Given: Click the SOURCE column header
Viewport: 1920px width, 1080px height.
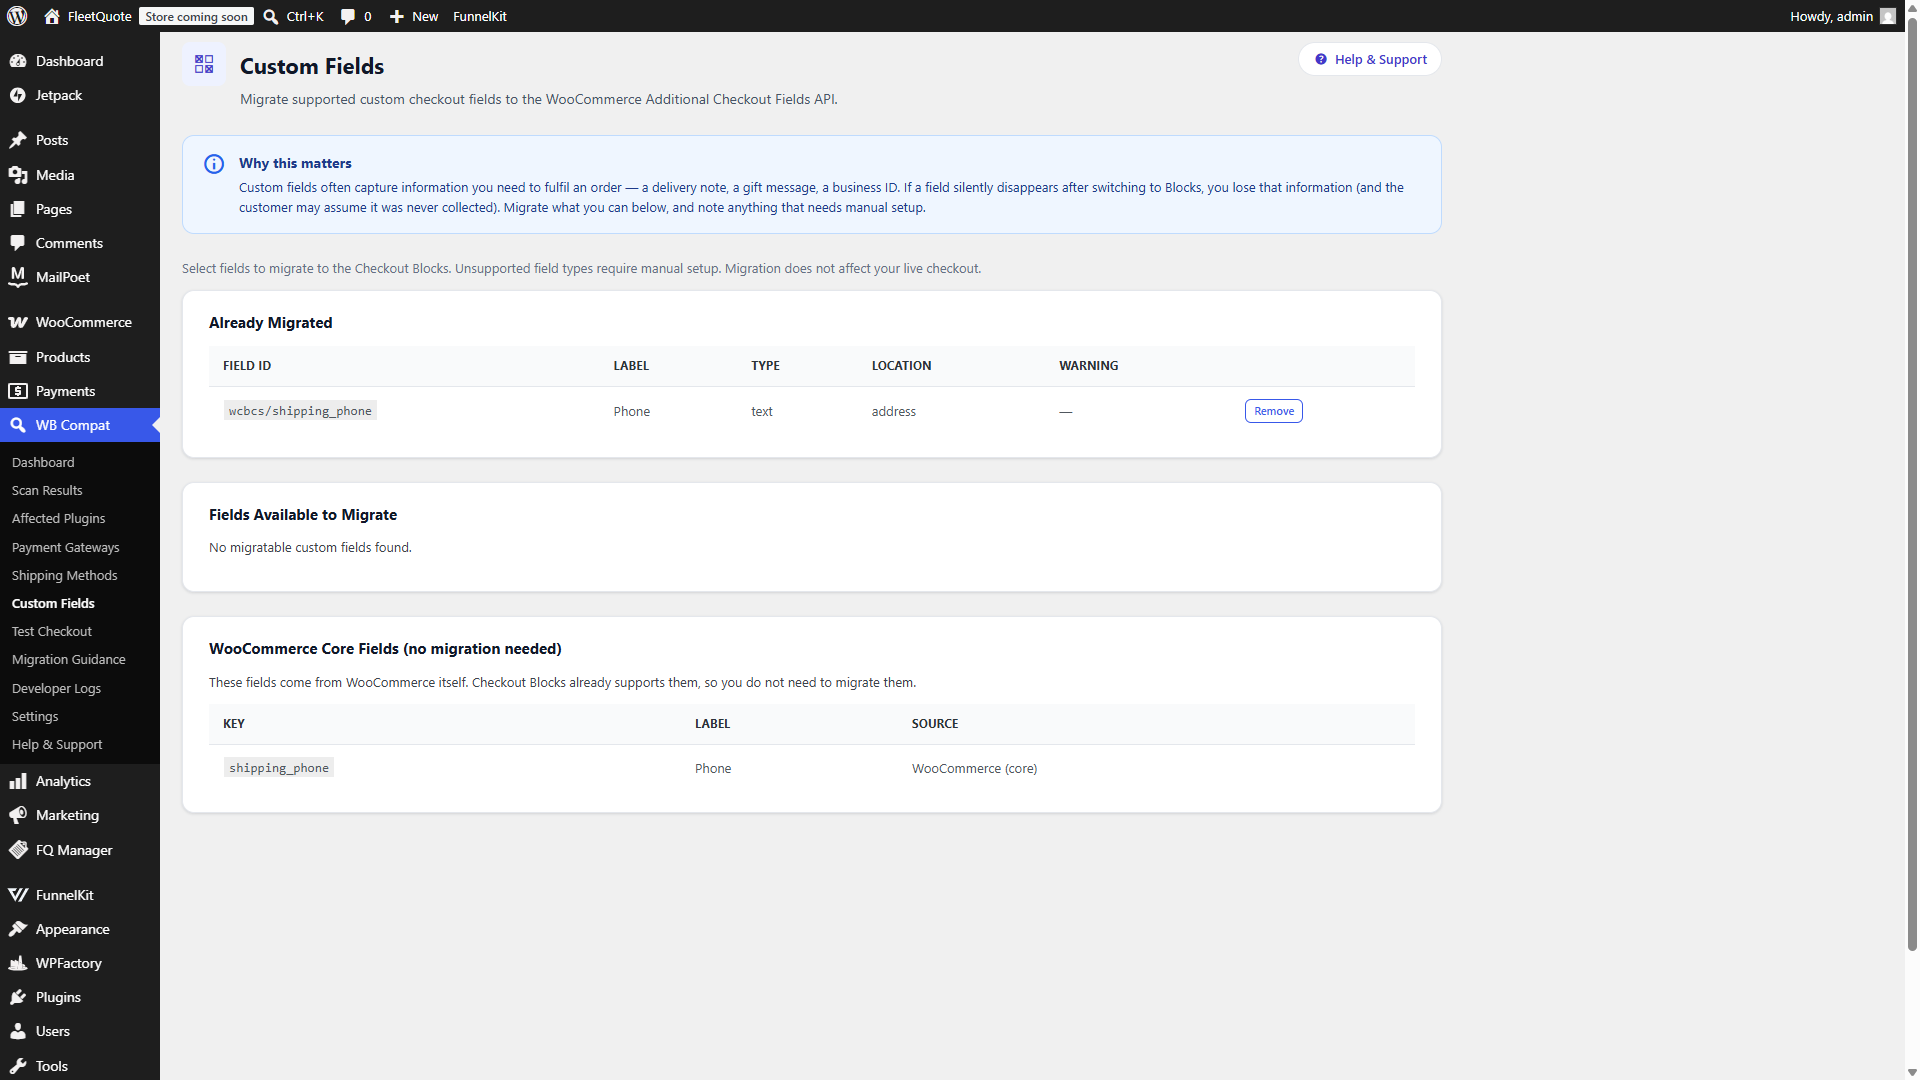Looking at the screenshot, I should 934,724.
